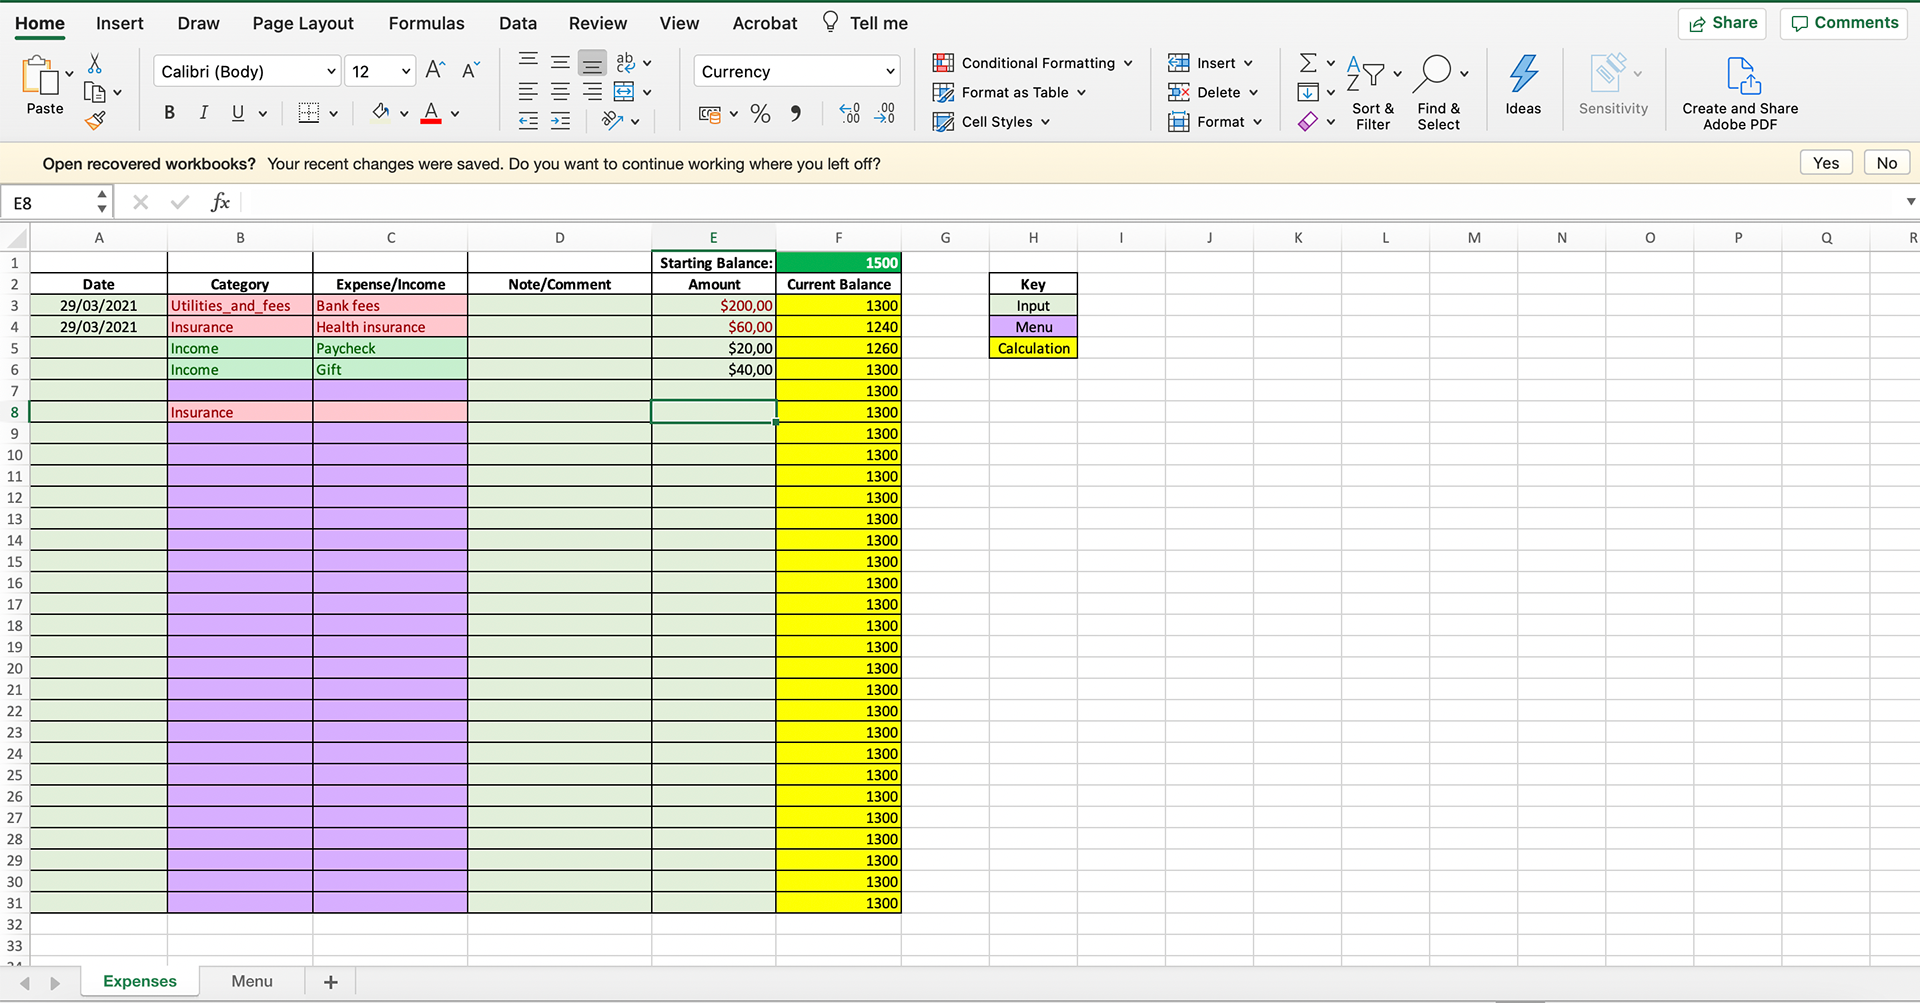Apply Comma Style

point(796,114)
